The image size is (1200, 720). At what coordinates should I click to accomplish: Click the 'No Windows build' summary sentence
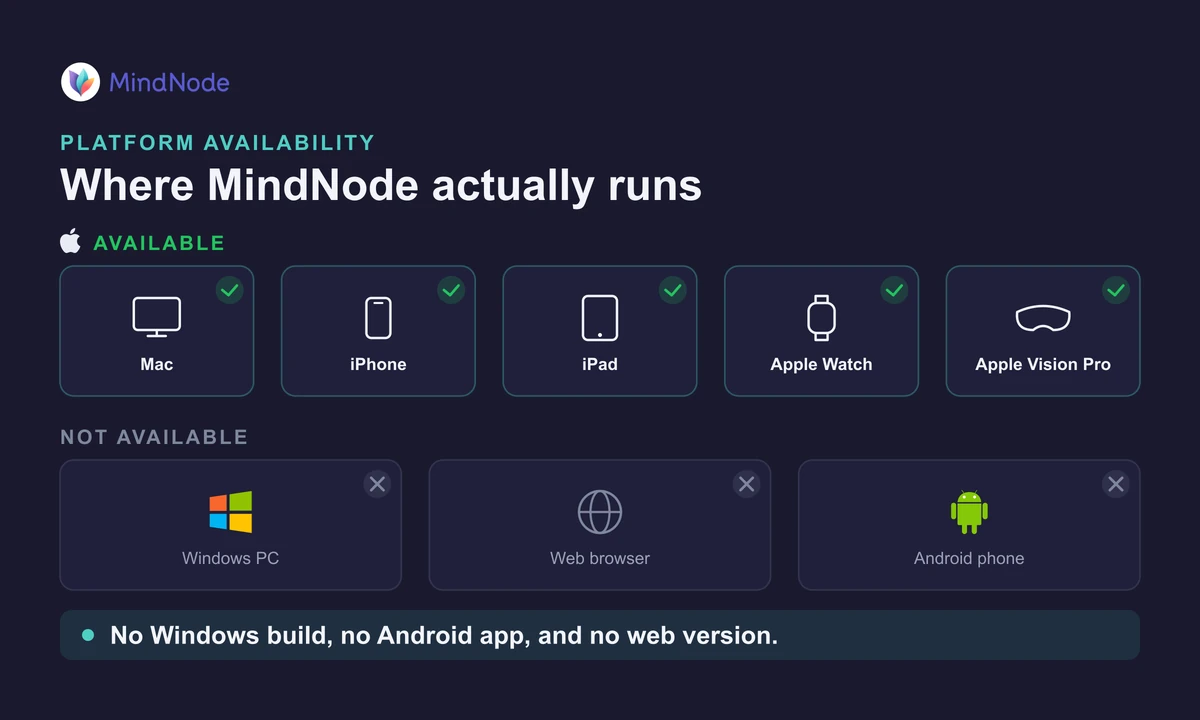444,635
